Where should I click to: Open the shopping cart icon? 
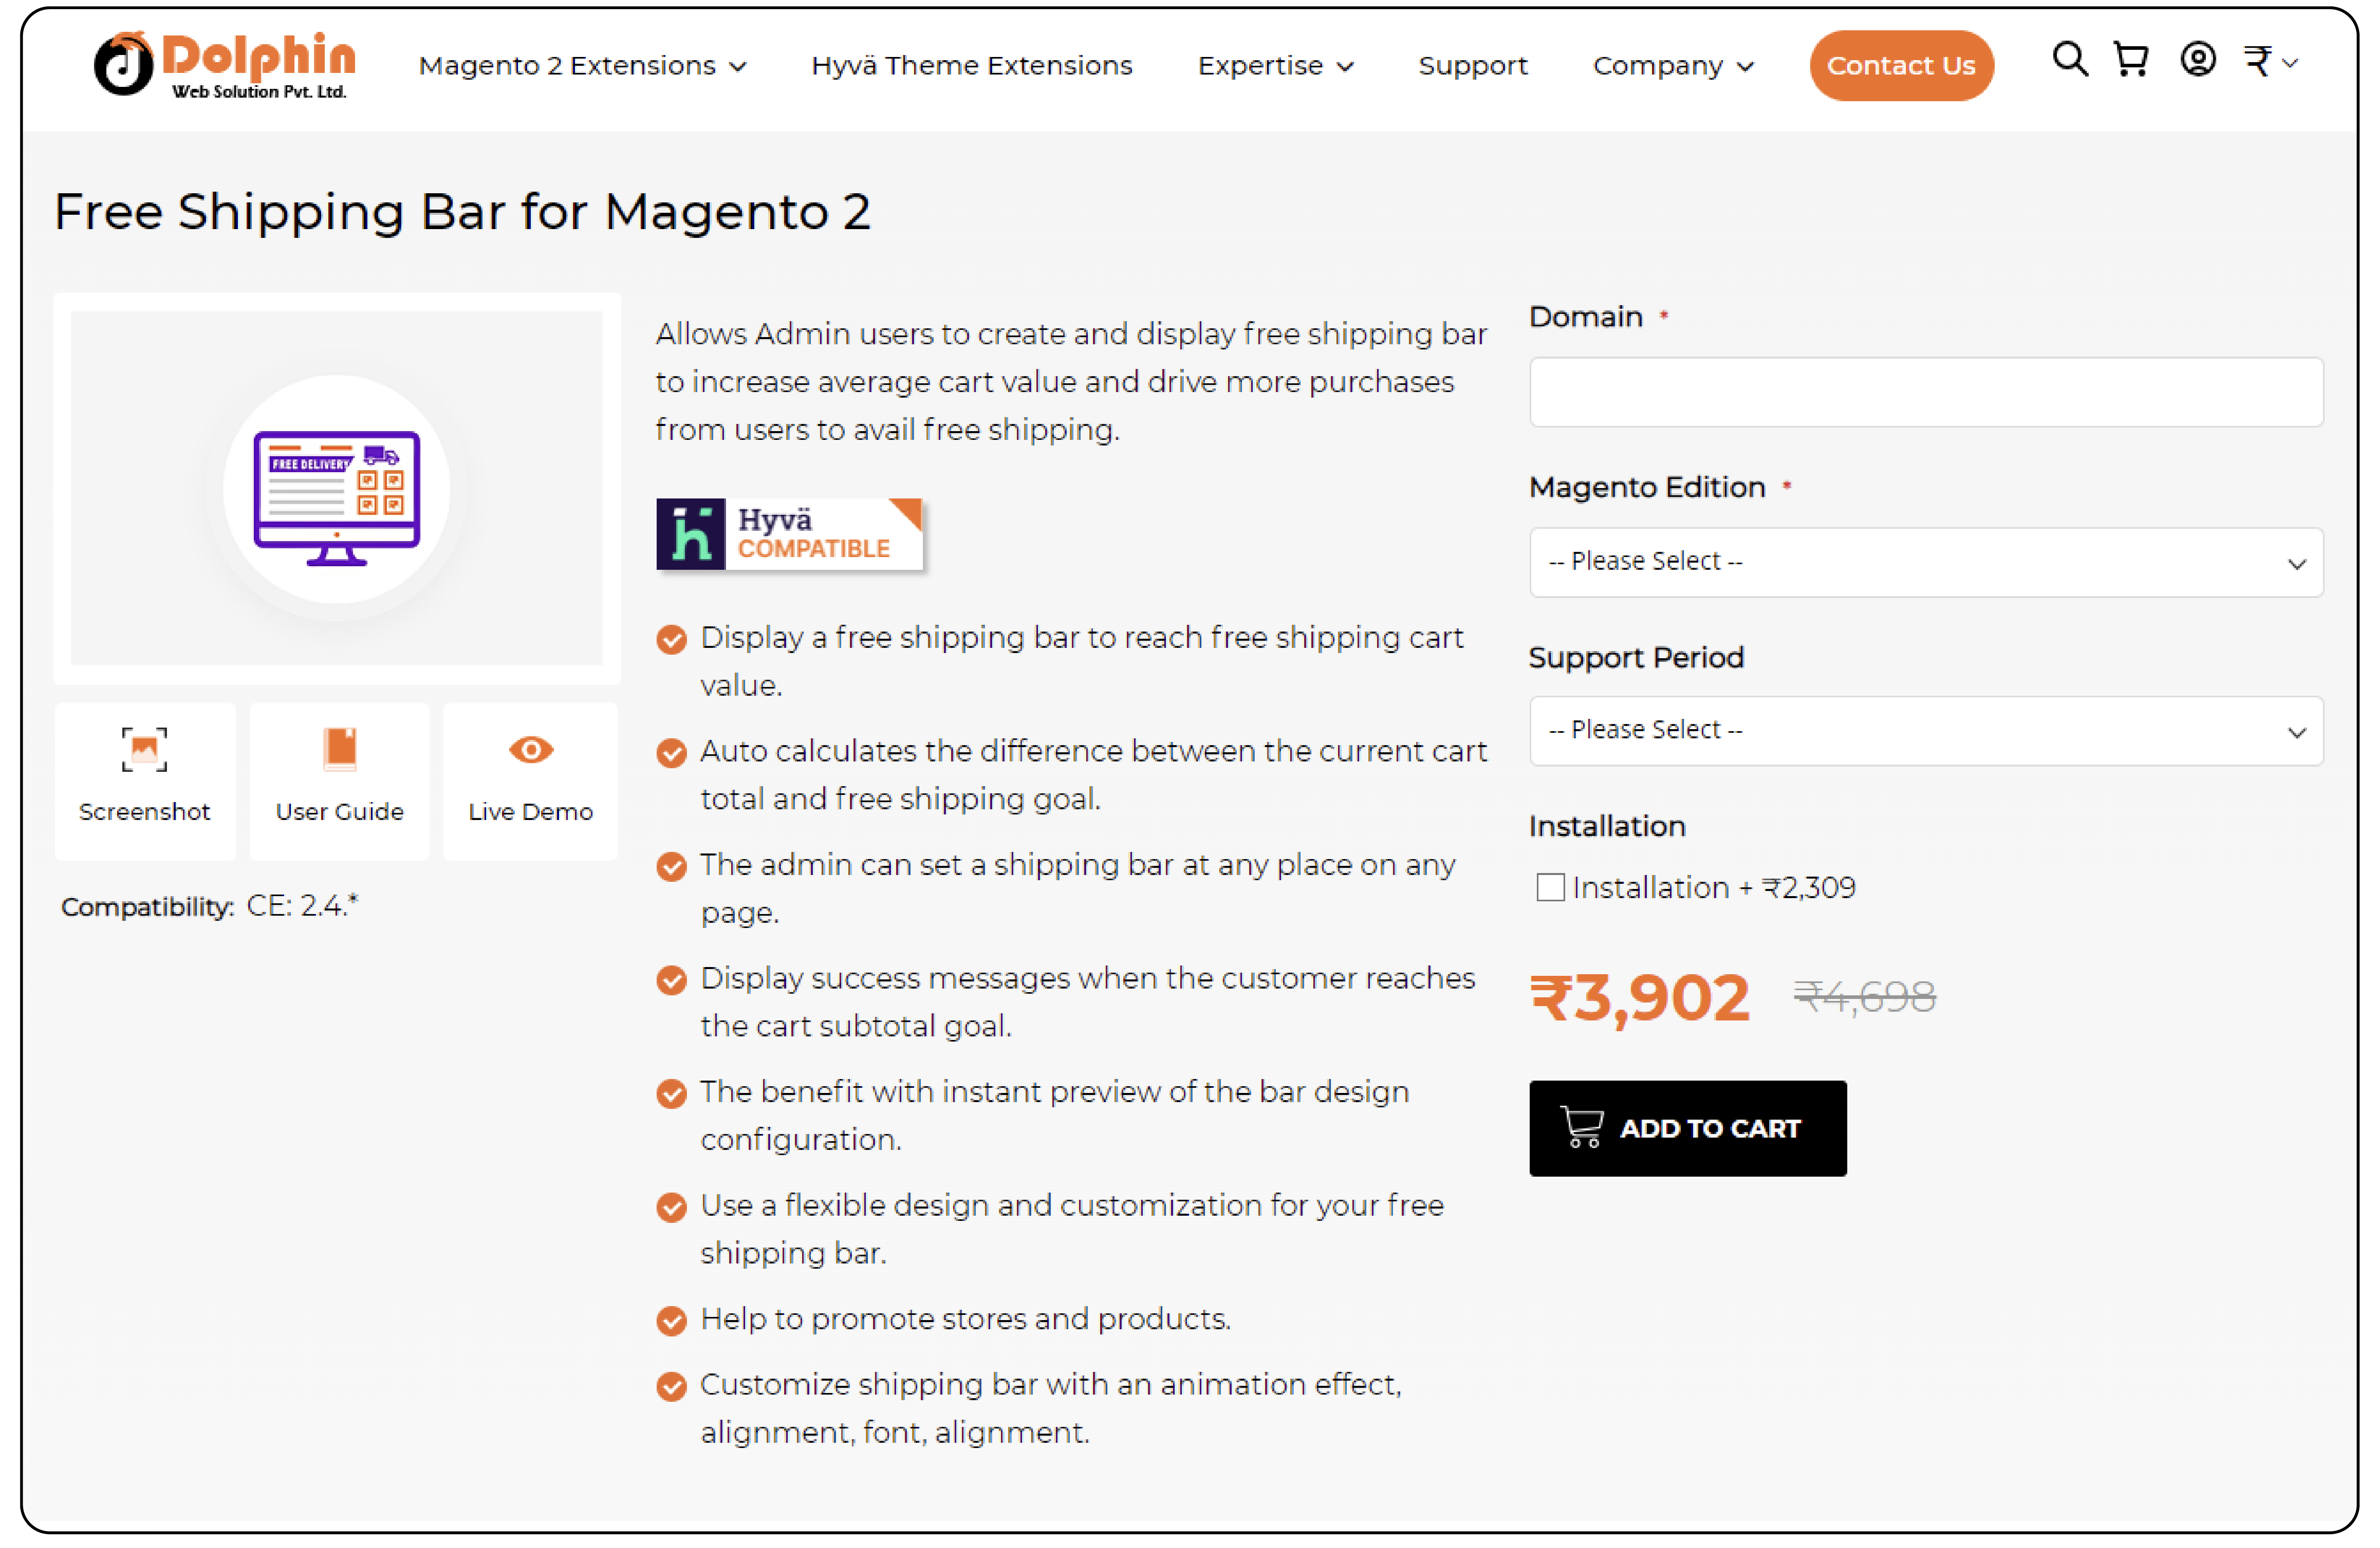click(2131, 59)
